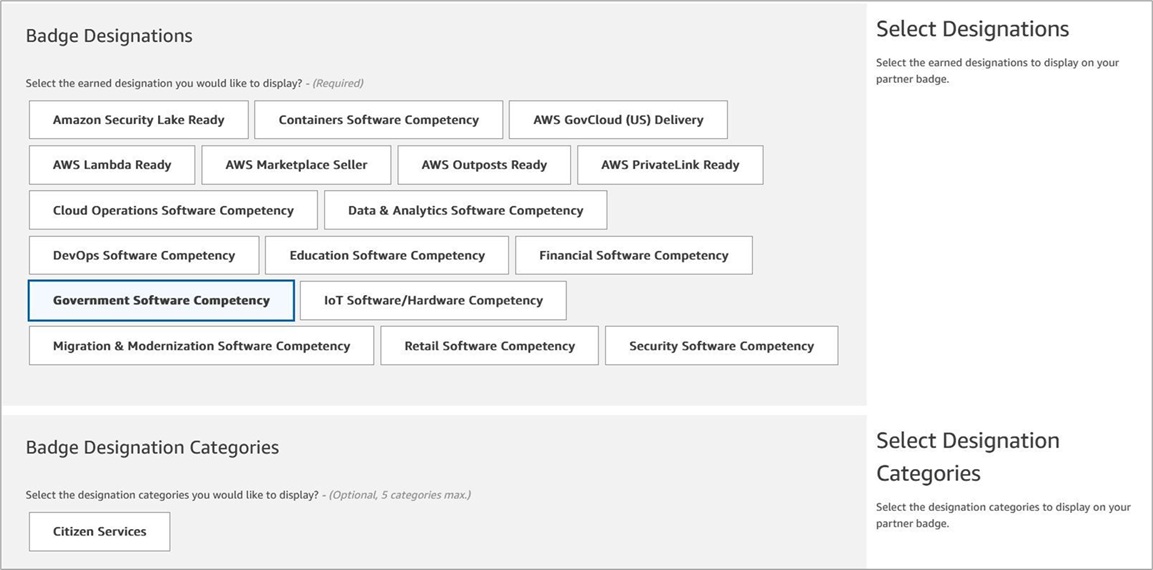Select Cloud Operations Software Competency
The width and height of the screenshot is (1153, 570).
point(174,210)
